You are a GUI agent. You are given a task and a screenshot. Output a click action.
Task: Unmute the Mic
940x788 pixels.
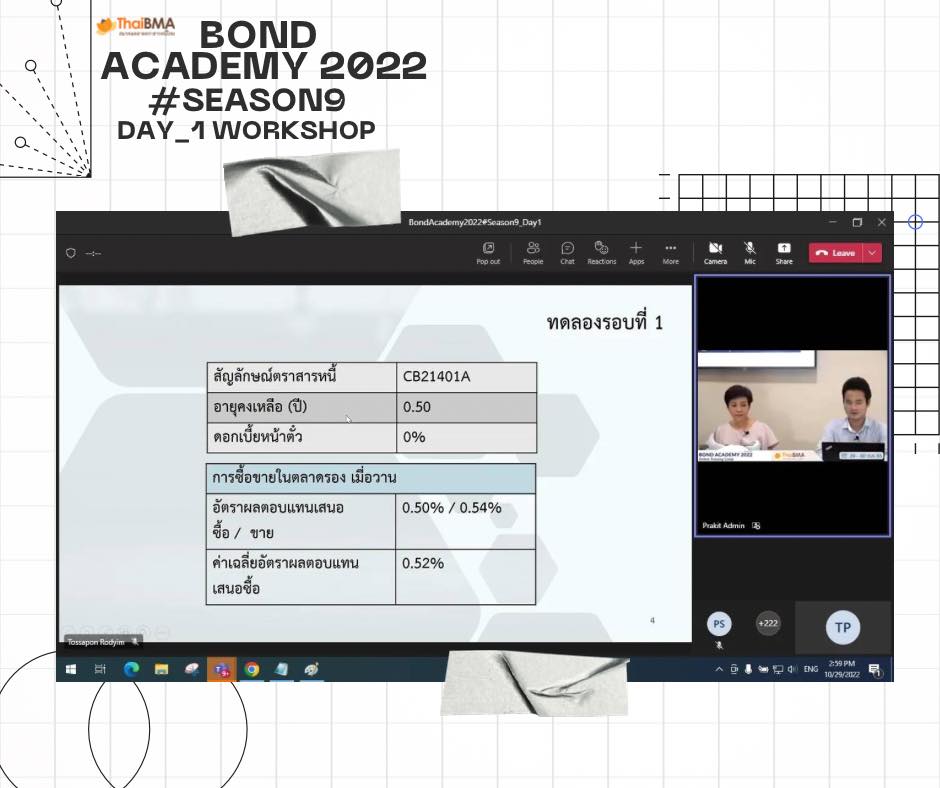(750, 252)
